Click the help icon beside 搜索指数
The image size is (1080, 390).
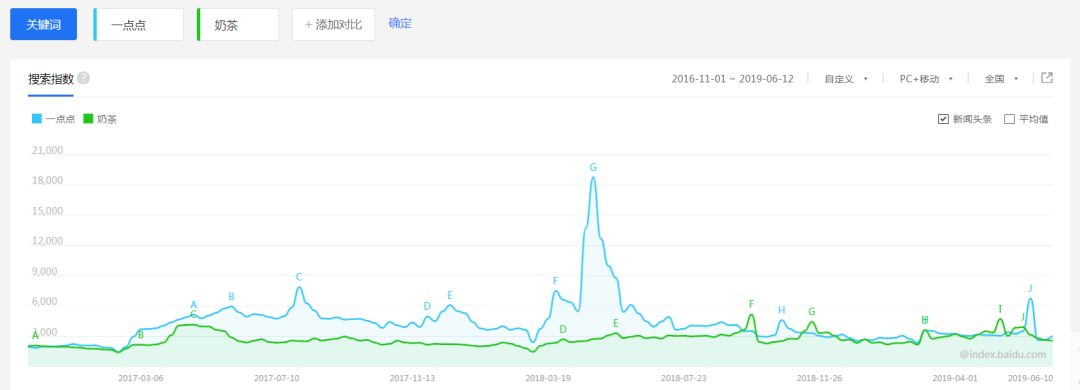pos(83,78)
